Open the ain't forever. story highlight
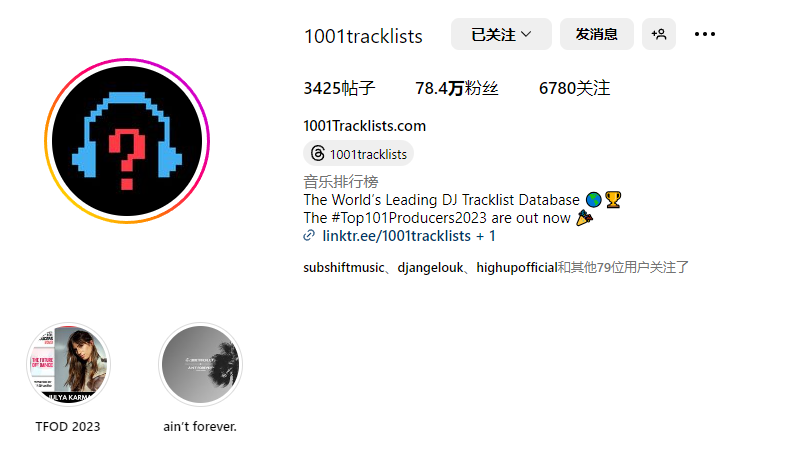The image size is (787, 452). coord(200,364)
